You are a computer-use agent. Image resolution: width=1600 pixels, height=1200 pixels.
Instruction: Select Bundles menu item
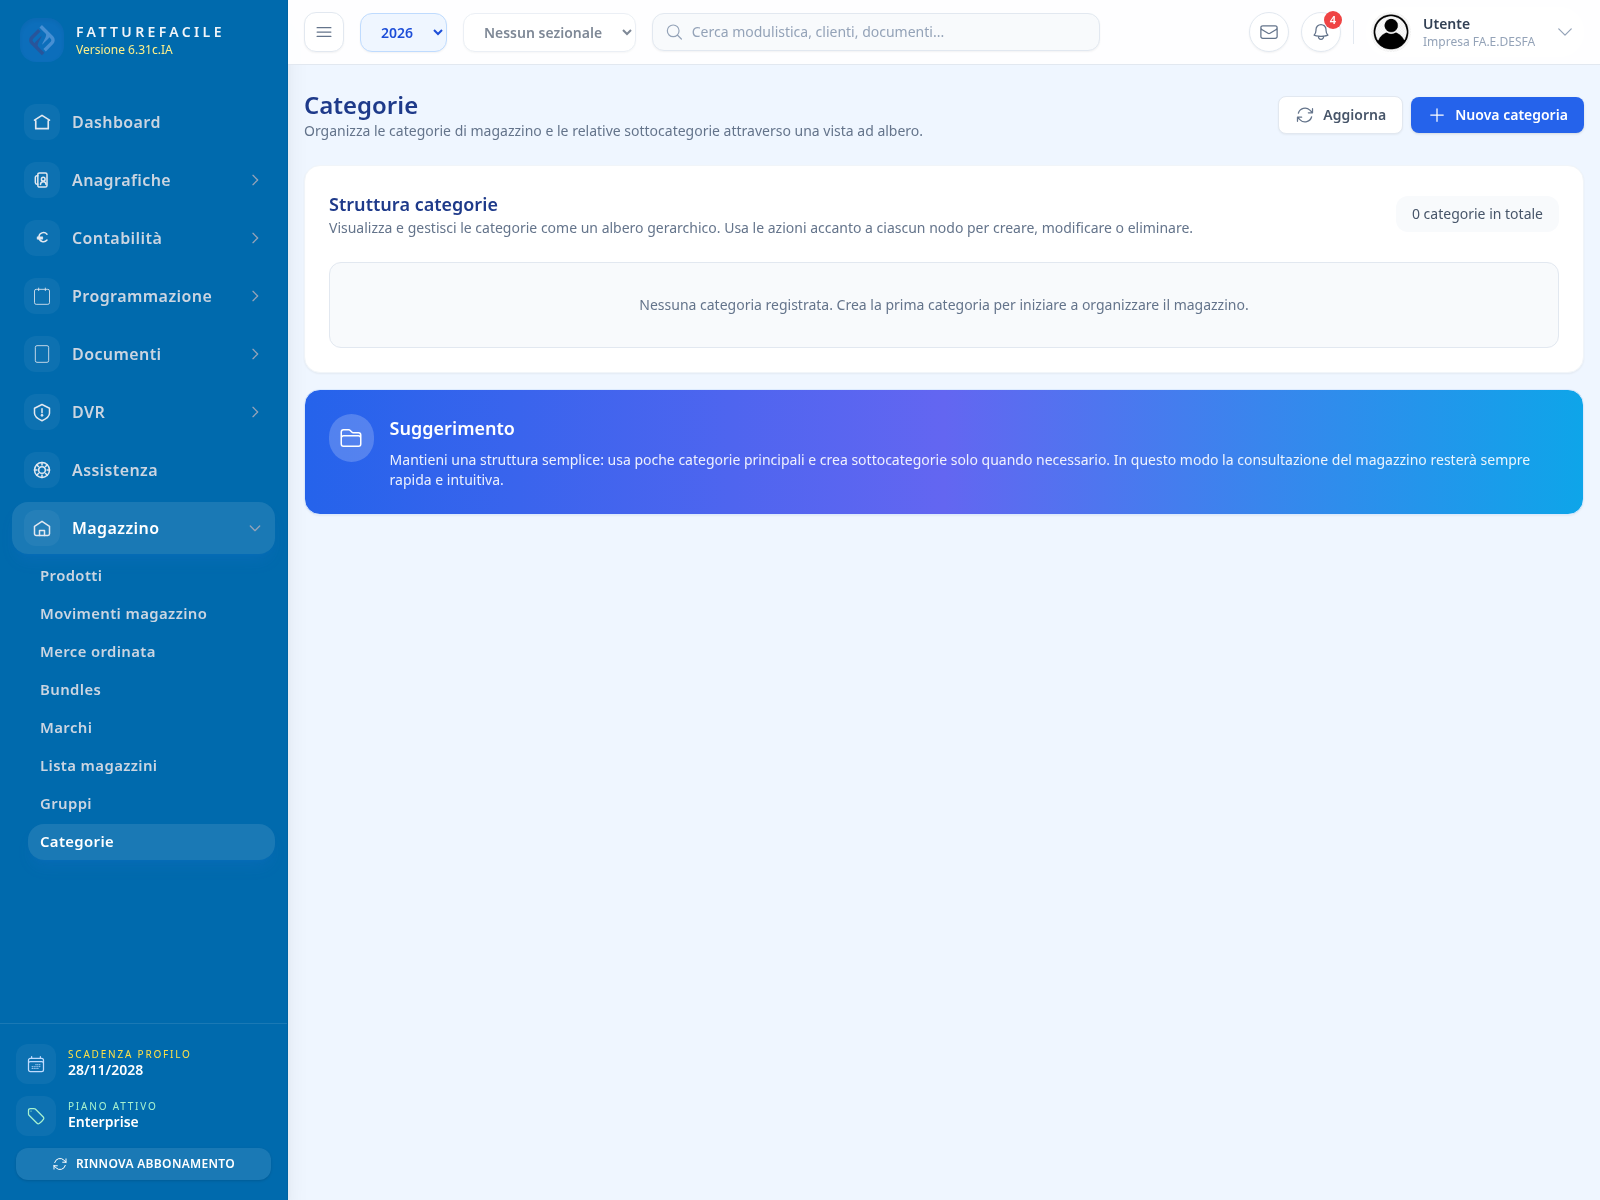pos(70,690)
